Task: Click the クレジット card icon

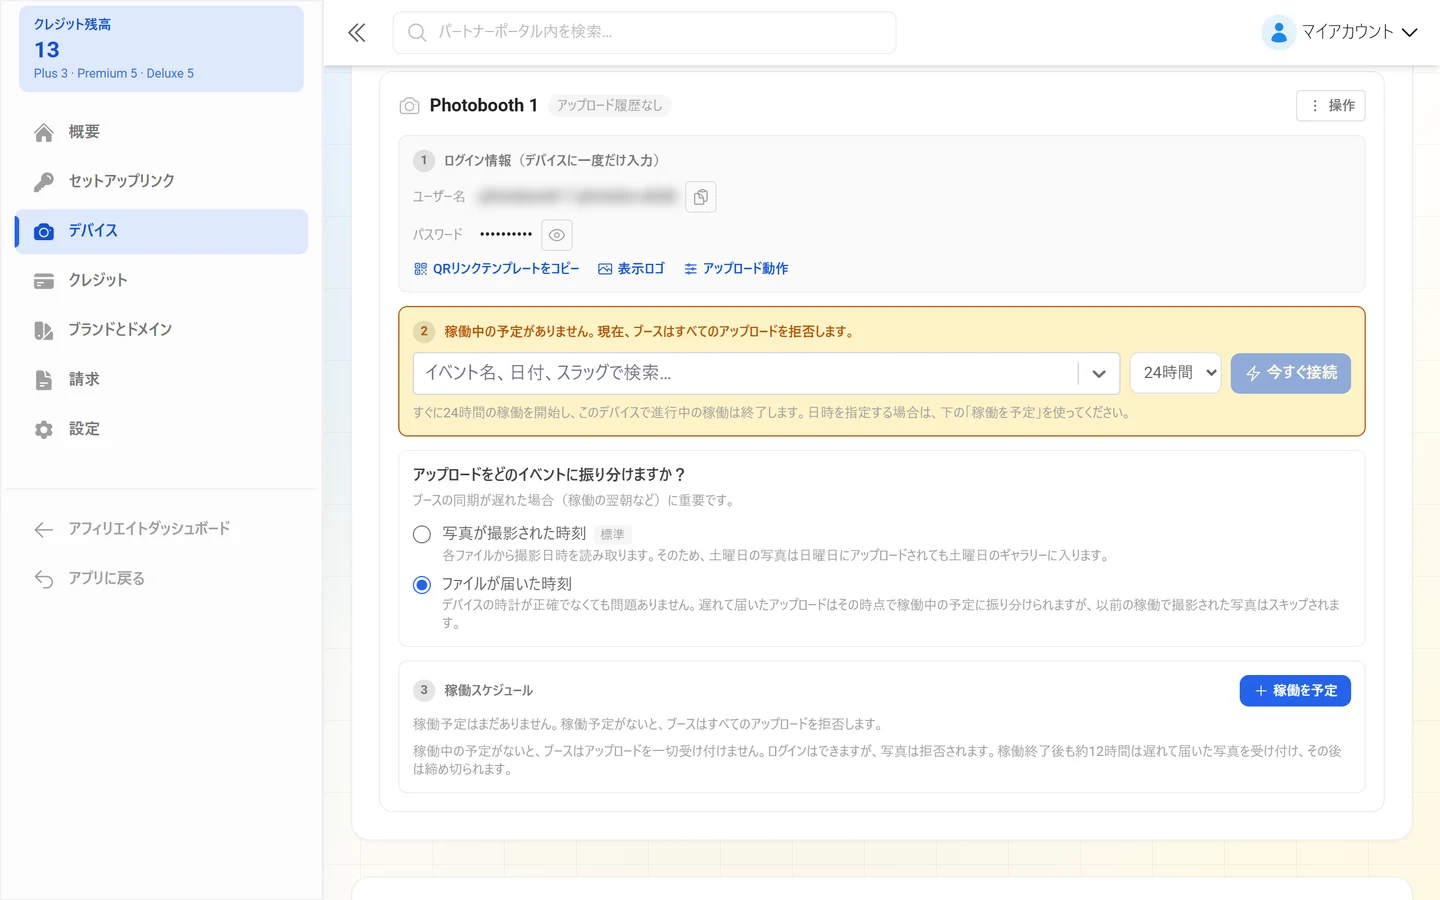Action: pos(44,281)
